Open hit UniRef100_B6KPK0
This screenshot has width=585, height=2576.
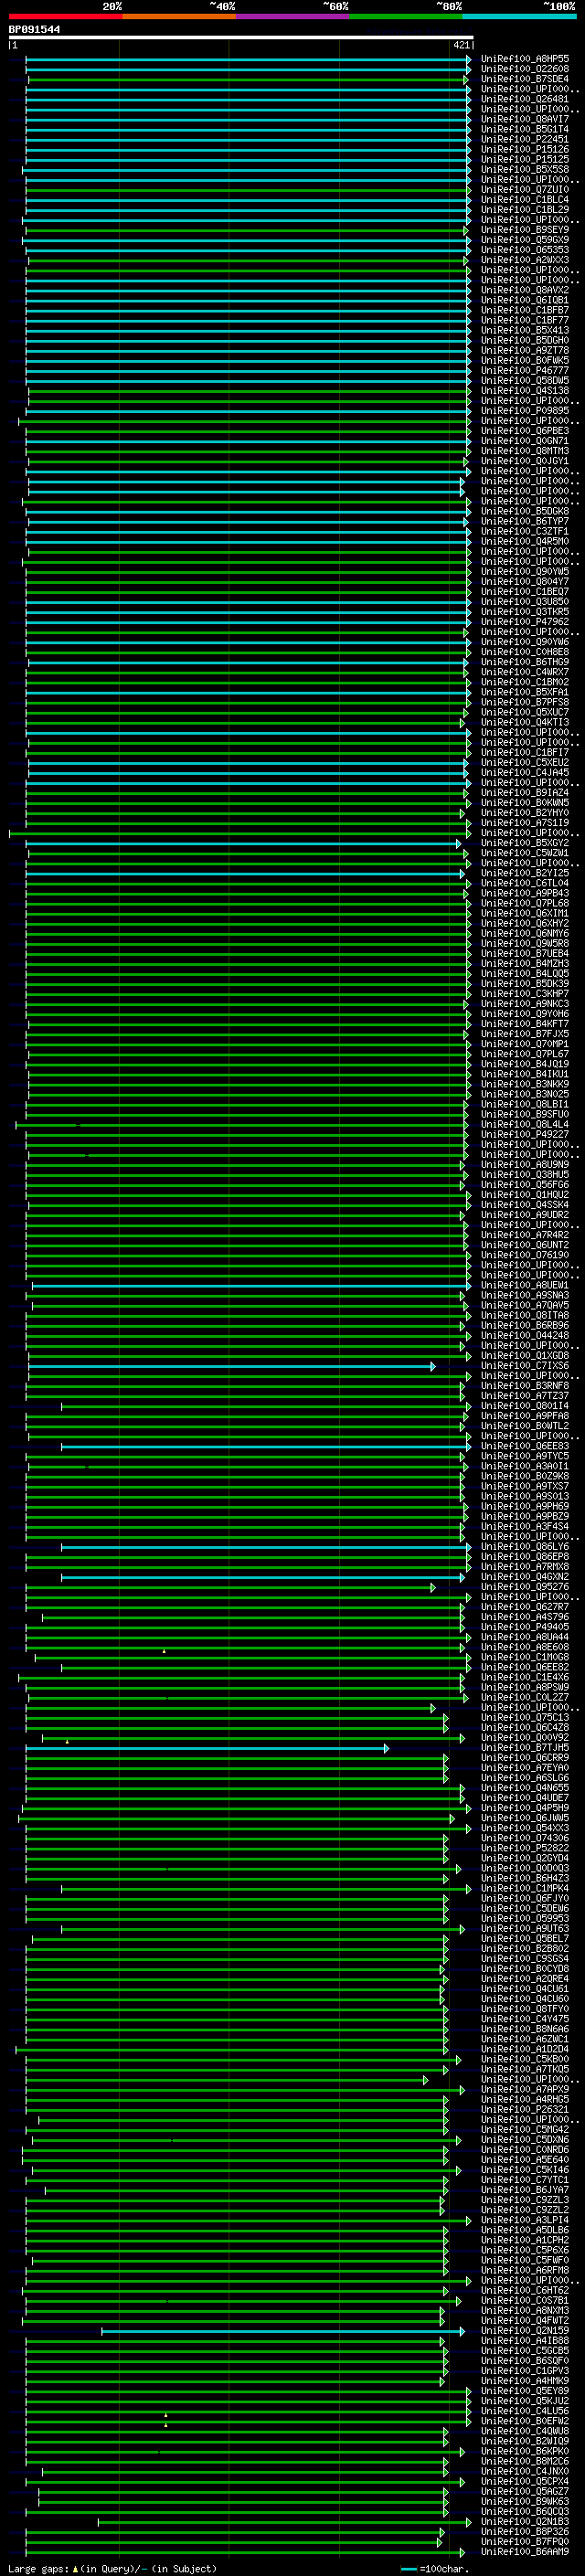[x=524, y=2451]
